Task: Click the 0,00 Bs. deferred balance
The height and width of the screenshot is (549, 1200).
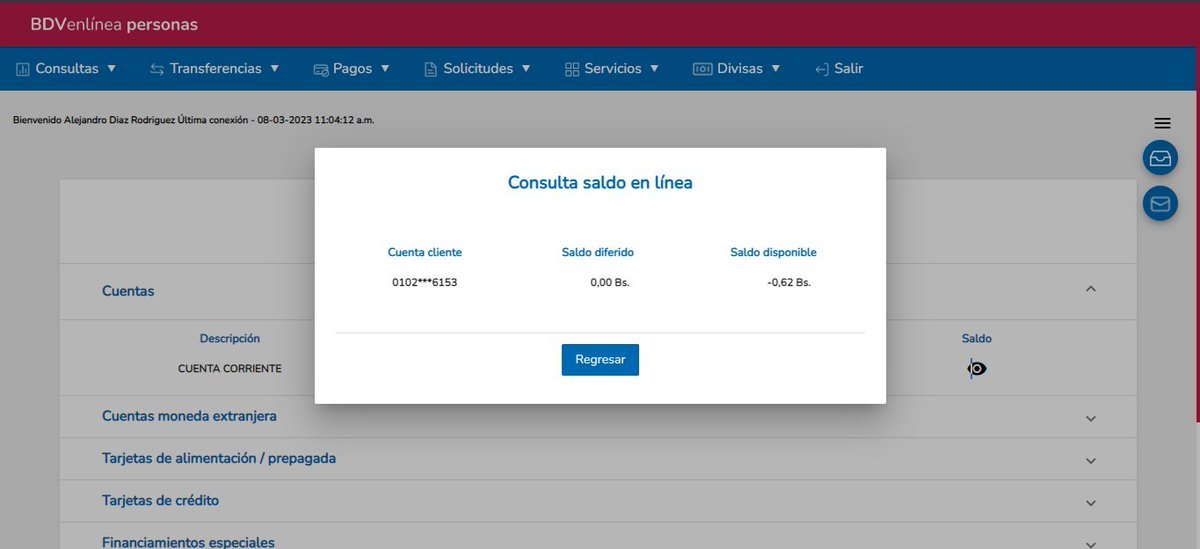Action: pos(610,282)
